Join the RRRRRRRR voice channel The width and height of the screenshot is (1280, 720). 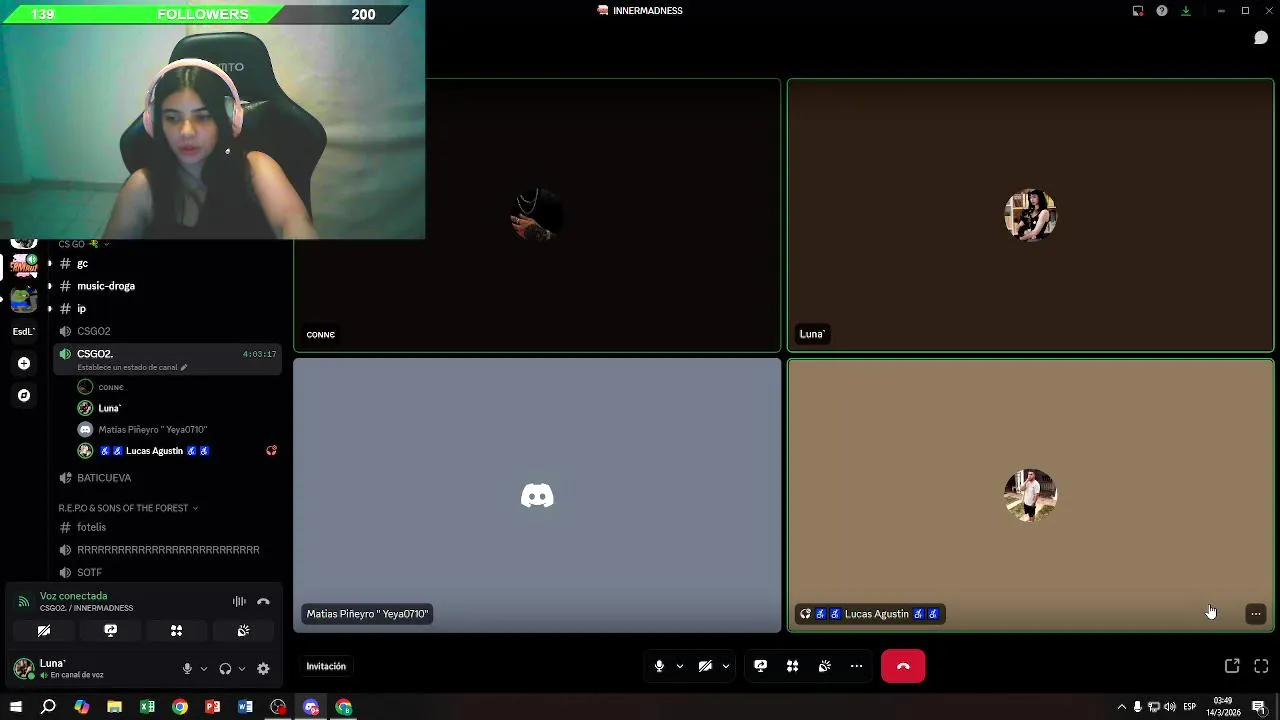167,550
